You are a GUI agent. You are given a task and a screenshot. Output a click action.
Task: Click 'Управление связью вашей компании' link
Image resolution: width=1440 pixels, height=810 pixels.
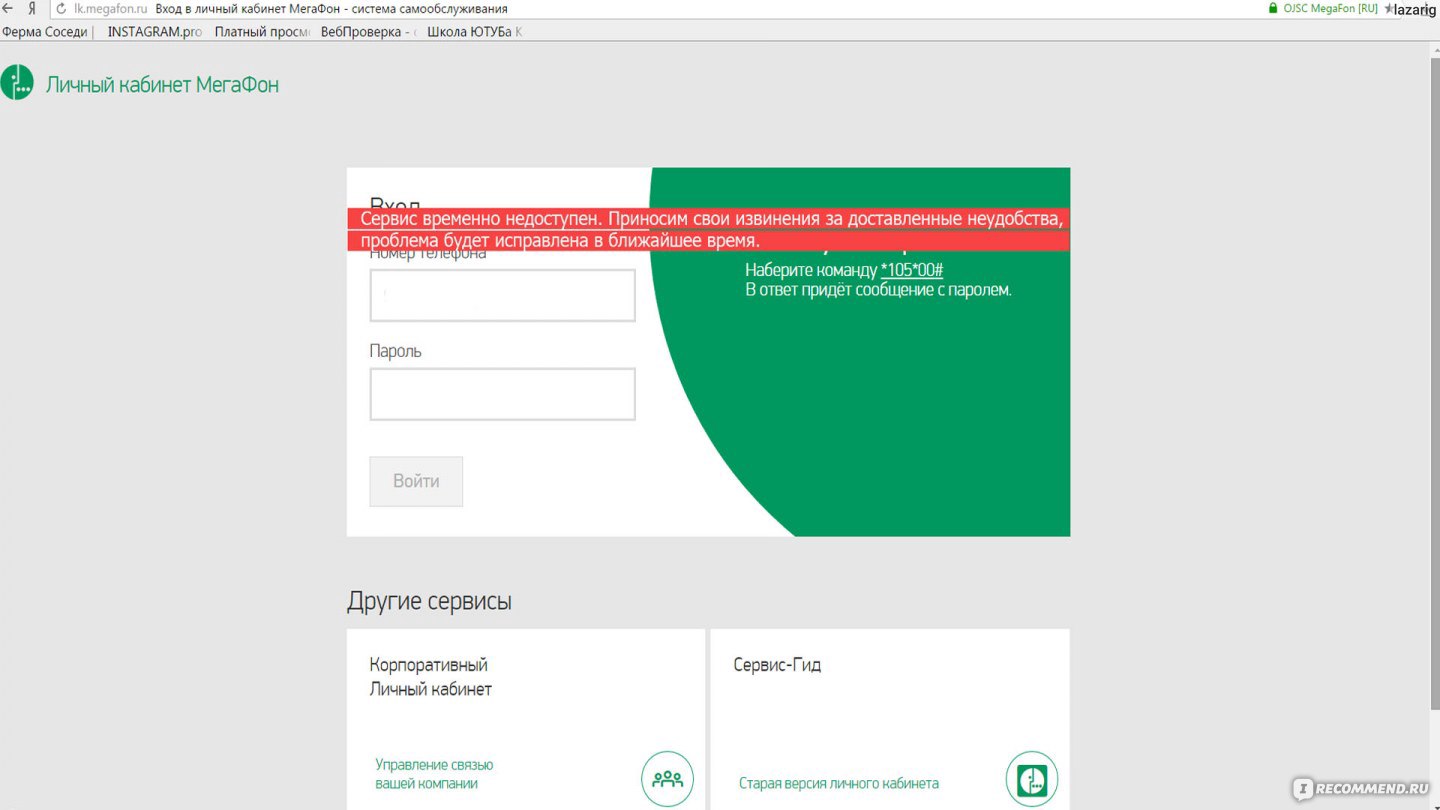(x=434, y=774)
